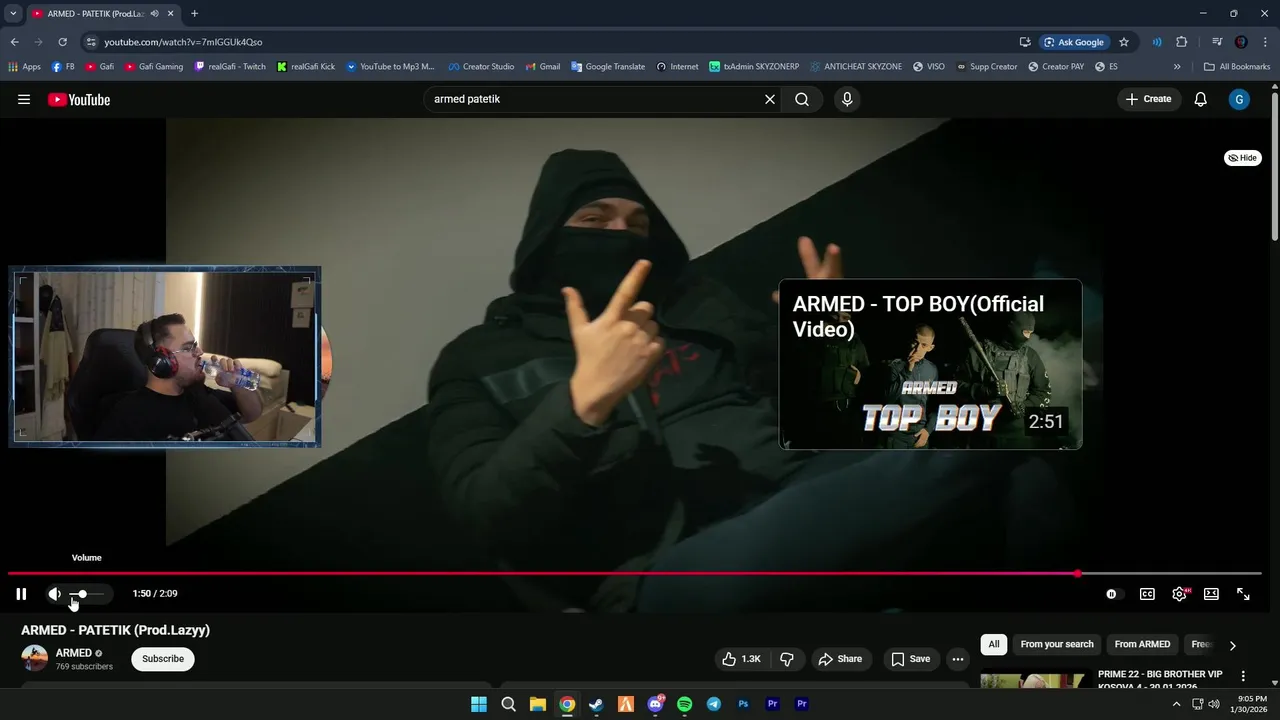Screen dimensions: 1280x720
Task: Open the PRIME 22 - BIG BROTHER VIP video
Action: 1160,680
